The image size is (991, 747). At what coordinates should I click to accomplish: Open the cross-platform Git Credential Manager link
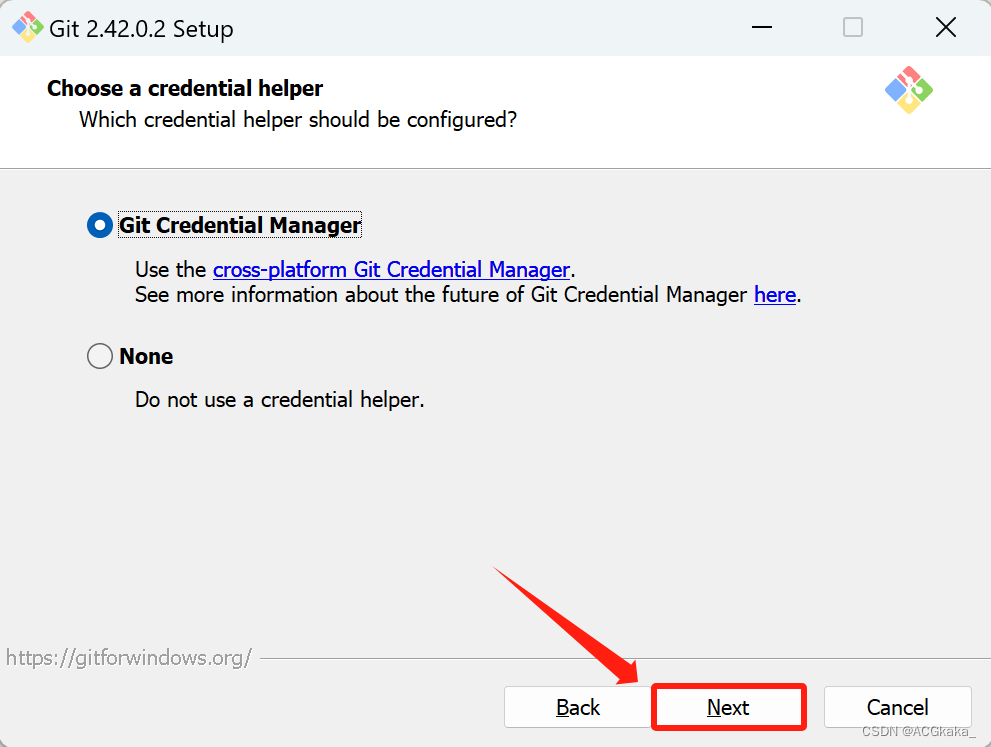tap(391, 270)
